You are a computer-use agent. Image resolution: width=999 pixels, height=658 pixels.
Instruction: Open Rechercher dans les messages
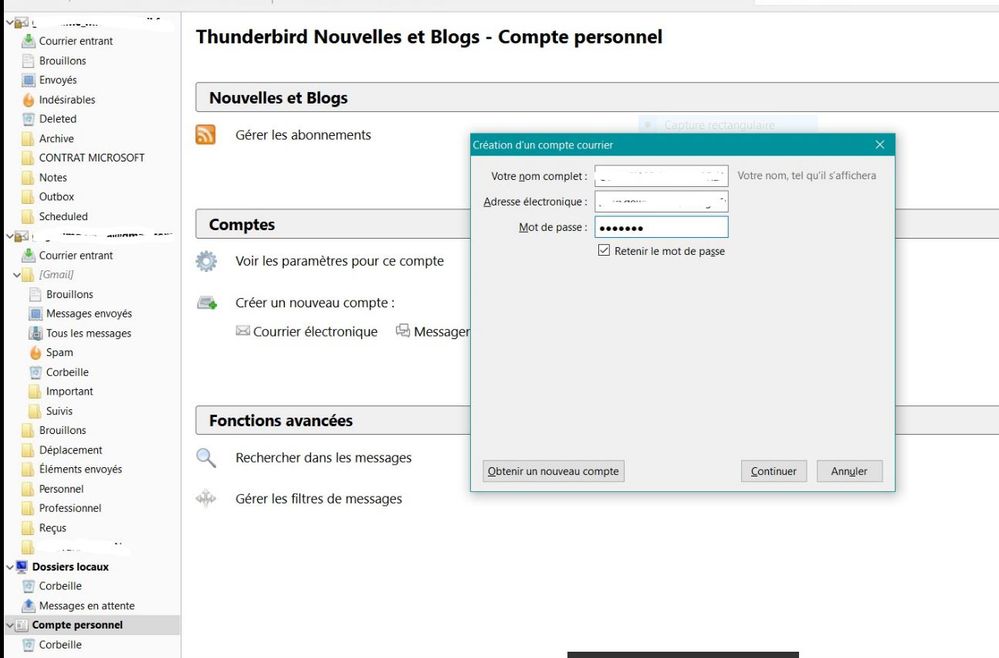pos(323,457)
